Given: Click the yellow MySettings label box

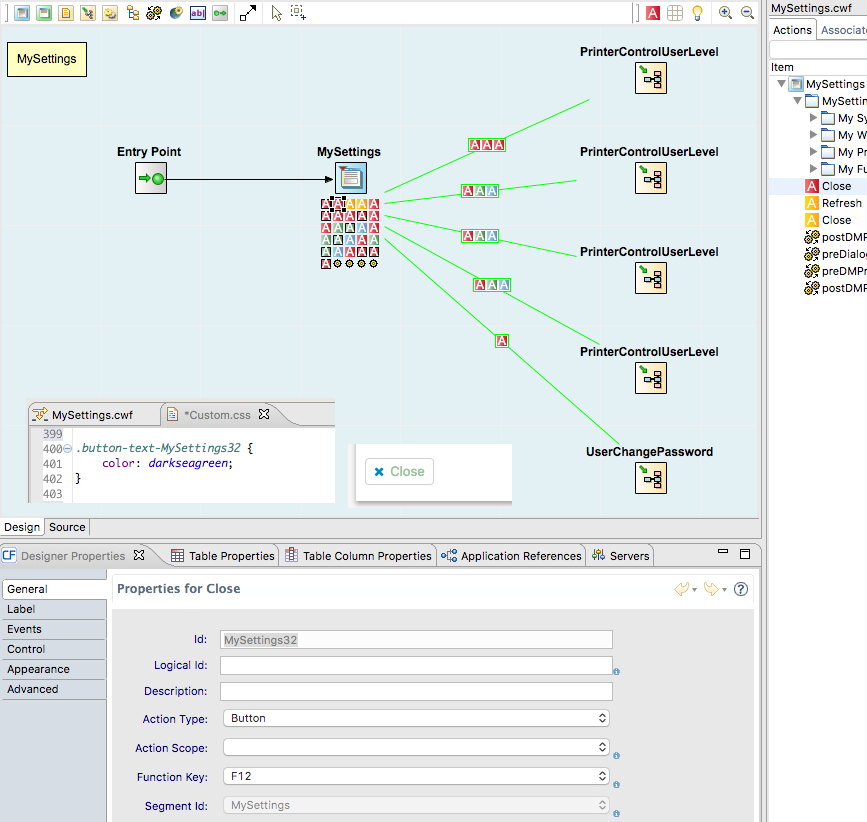Looking at the screenshot, I should click(x=47, y=59).
